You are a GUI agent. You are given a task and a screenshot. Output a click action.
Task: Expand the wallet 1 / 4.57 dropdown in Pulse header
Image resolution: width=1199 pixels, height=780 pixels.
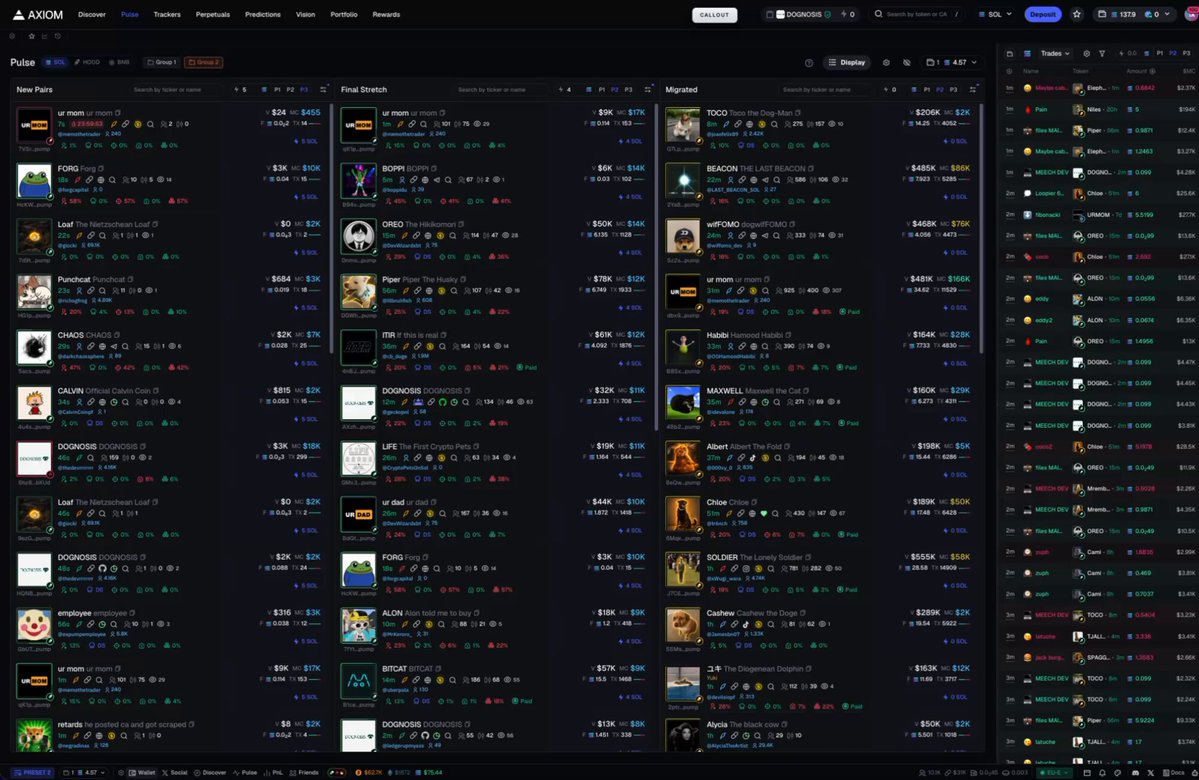(x=951, y=63)
